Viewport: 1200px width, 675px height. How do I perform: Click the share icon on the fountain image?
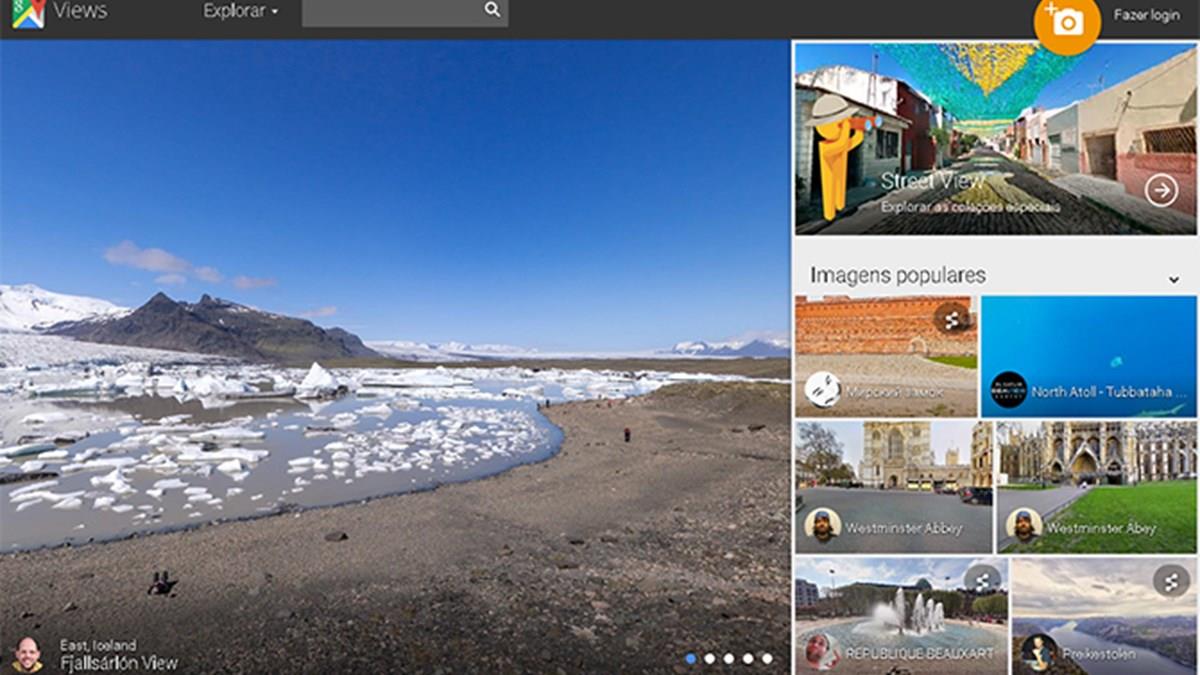pyautogui.click(x=982, y=581)
